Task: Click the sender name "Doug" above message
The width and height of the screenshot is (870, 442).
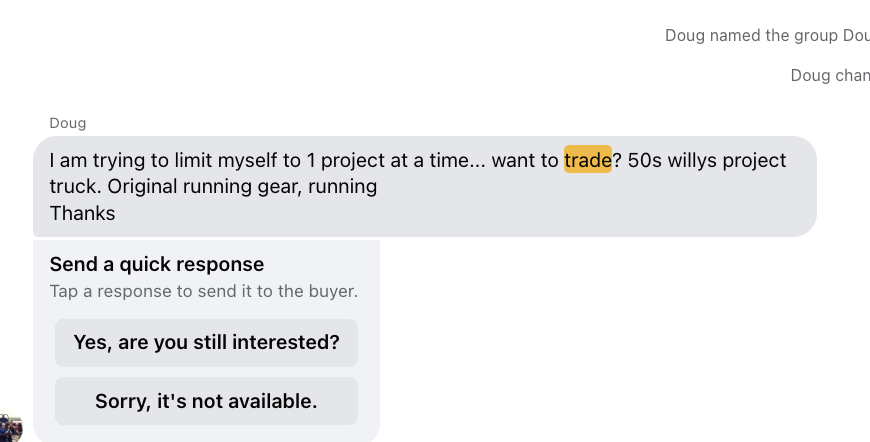Action: tap(68, 123)
